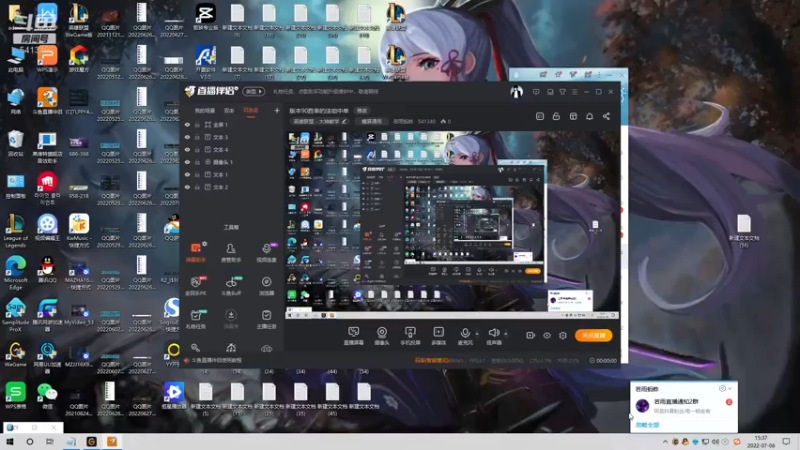Viewport: 800px width, 450px height.
Task: Toggle lock on 摄像头 1 layer
Action: (x=197, y=162)
